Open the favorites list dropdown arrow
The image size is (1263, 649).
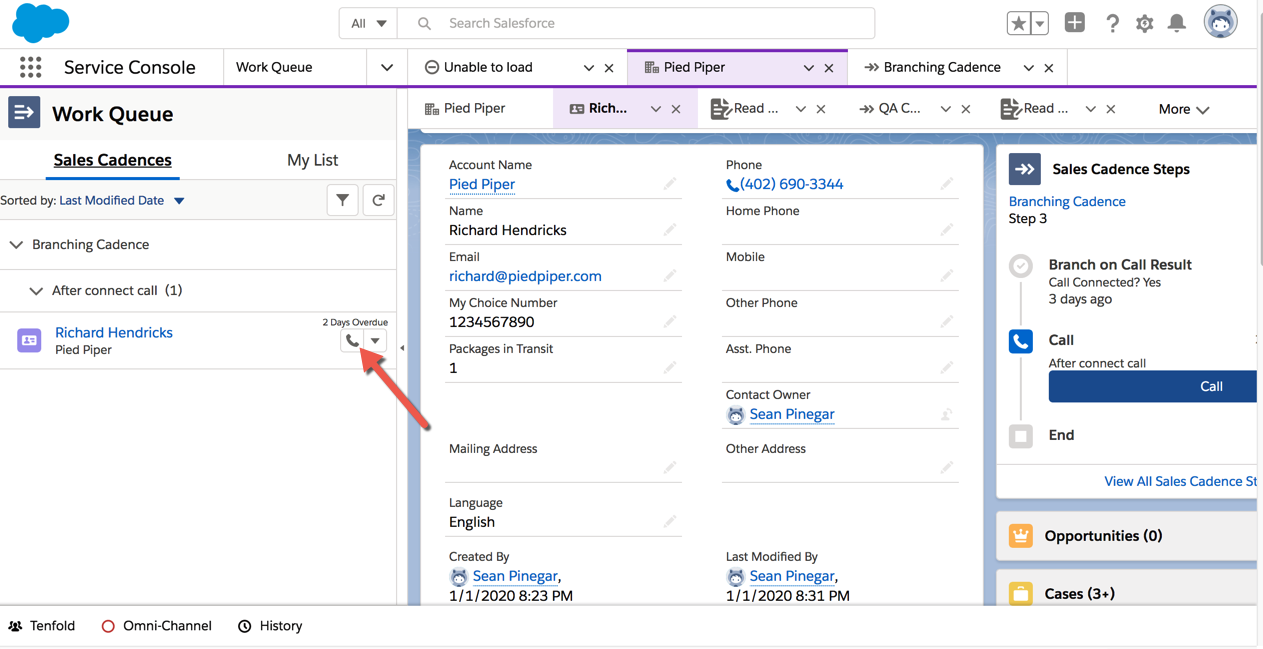(1040, 23)
